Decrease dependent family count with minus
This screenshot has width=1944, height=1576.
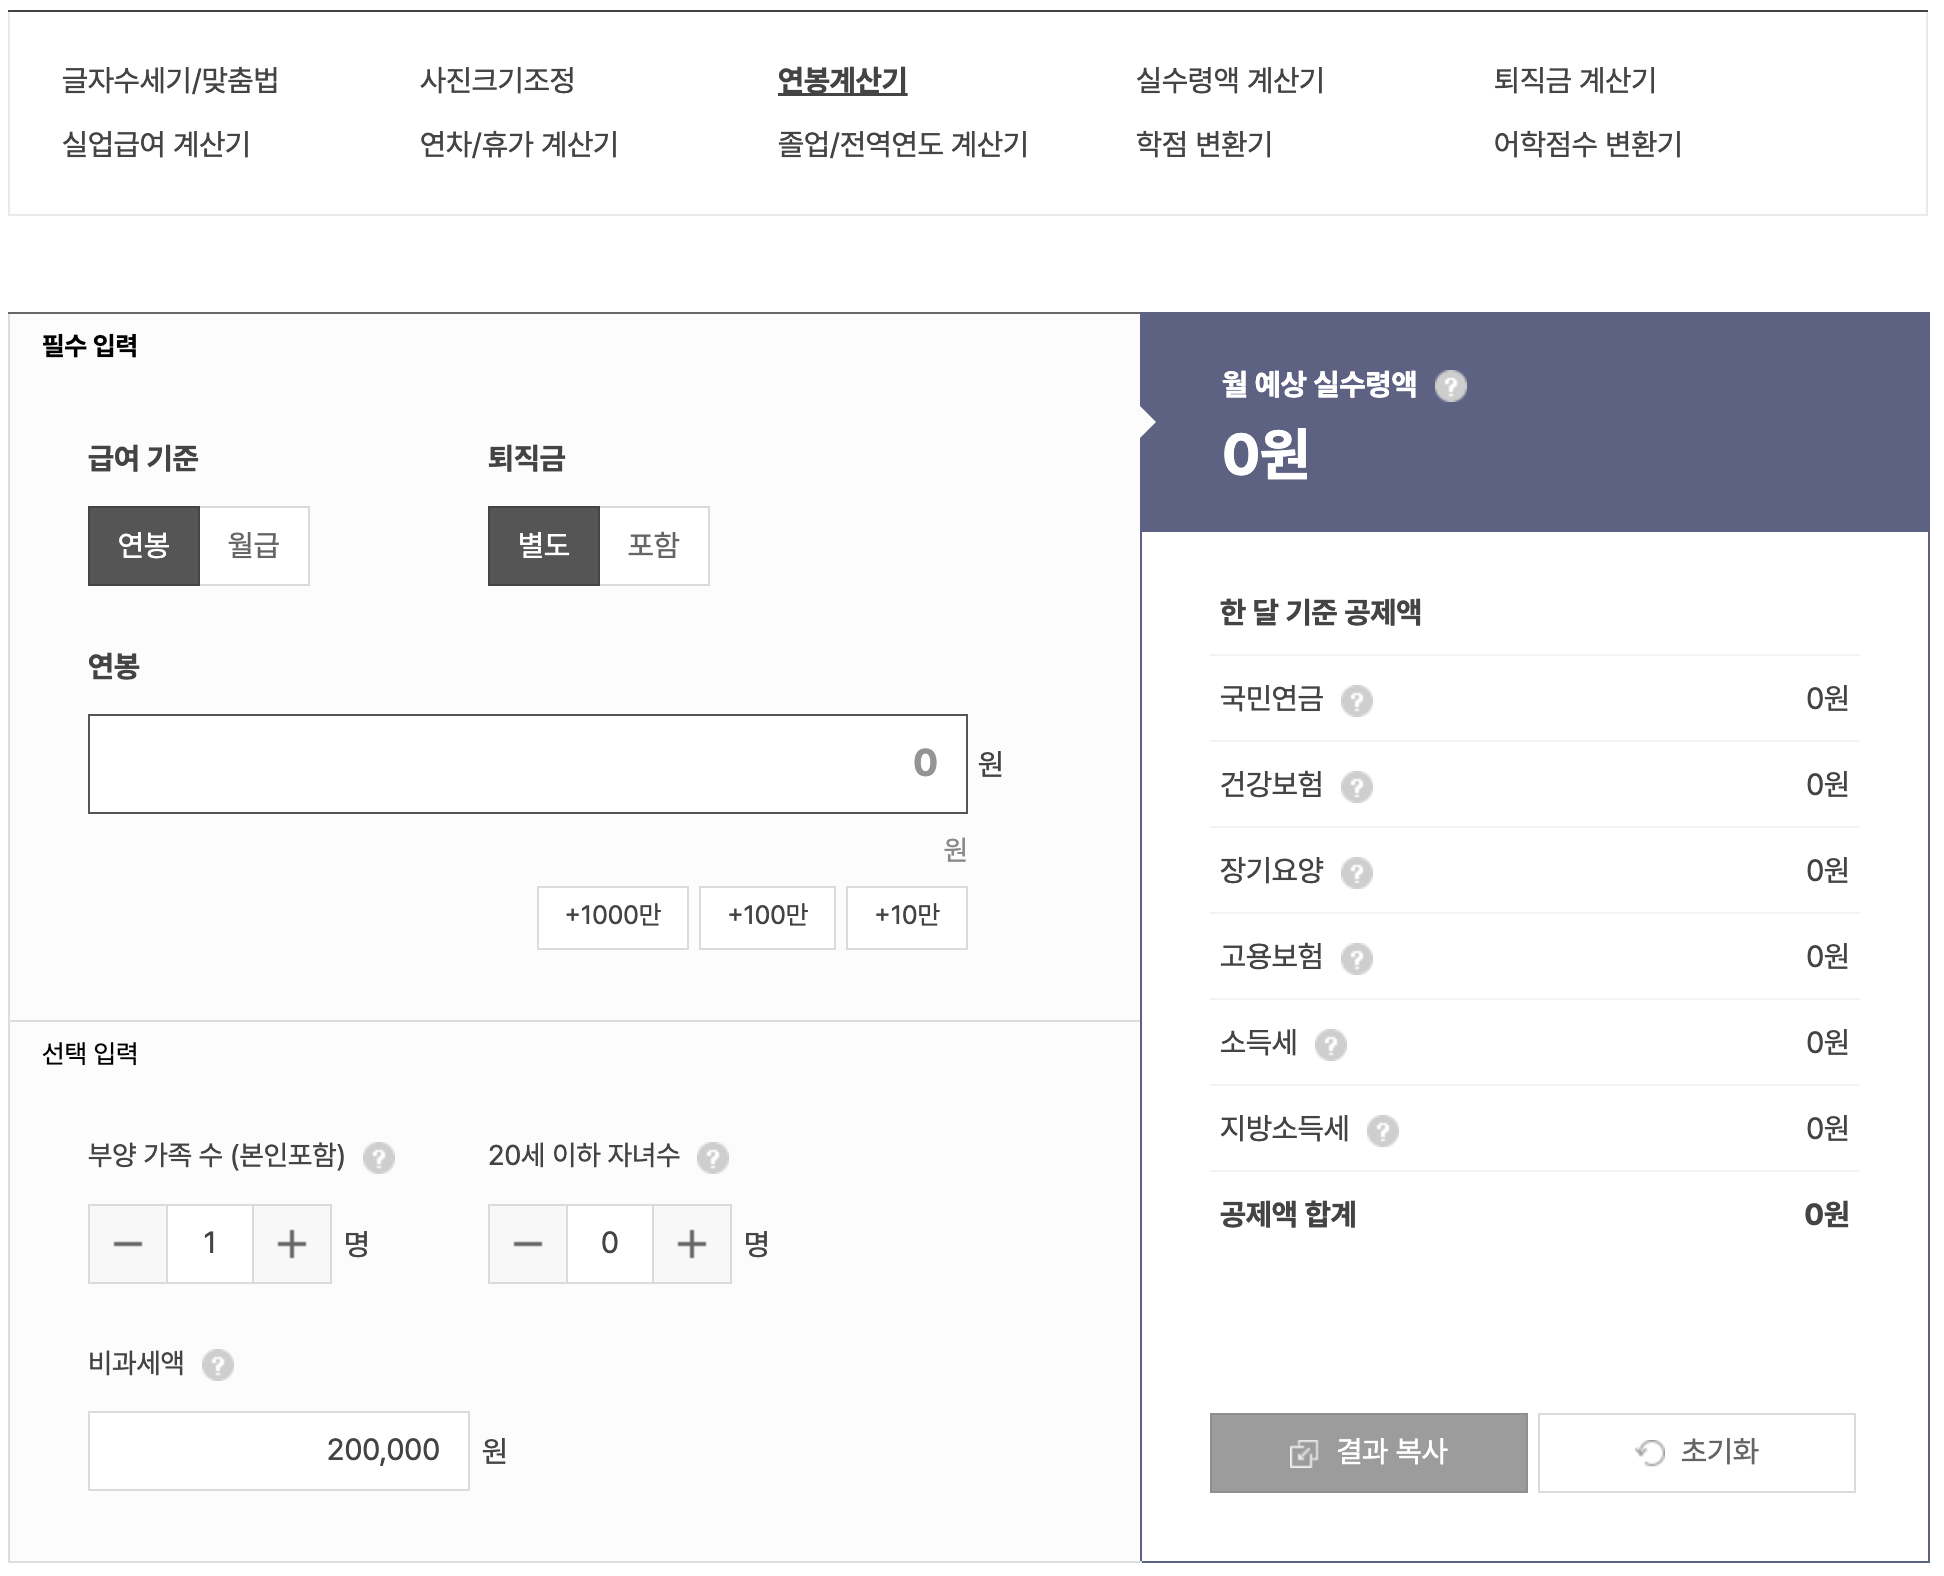(x=128, y=1244)
